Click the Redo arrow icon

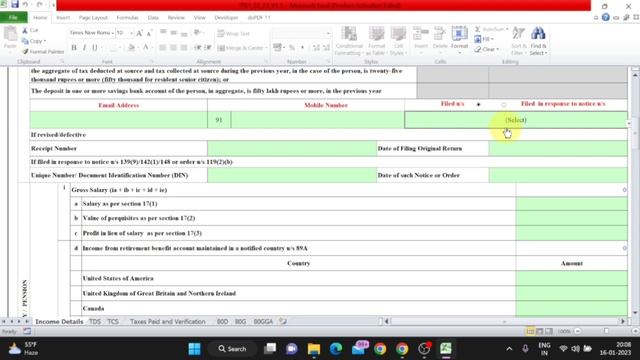(x=39, y=4)
